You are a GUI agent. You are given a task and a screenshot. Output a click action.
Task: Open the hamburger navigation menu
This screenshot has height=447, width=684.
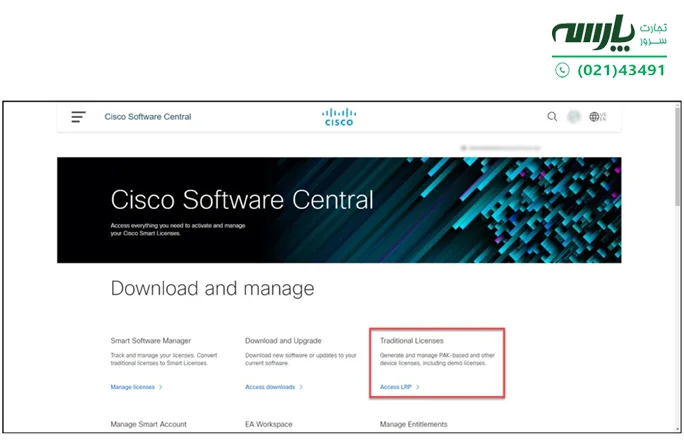(x=78, y=117)
